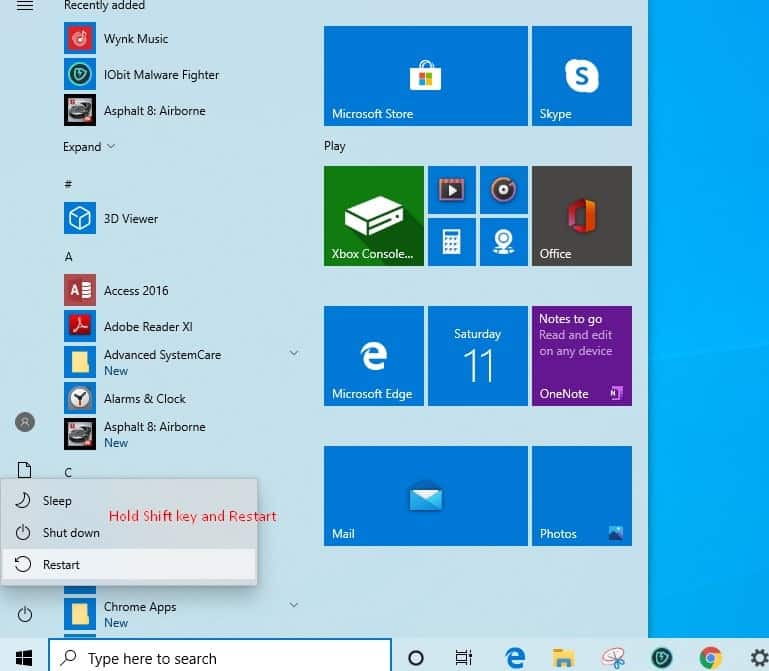The image size is (769, 671).
Task: Click the Windows Start button
Action: pyautogui.click(x=25, y=657)
